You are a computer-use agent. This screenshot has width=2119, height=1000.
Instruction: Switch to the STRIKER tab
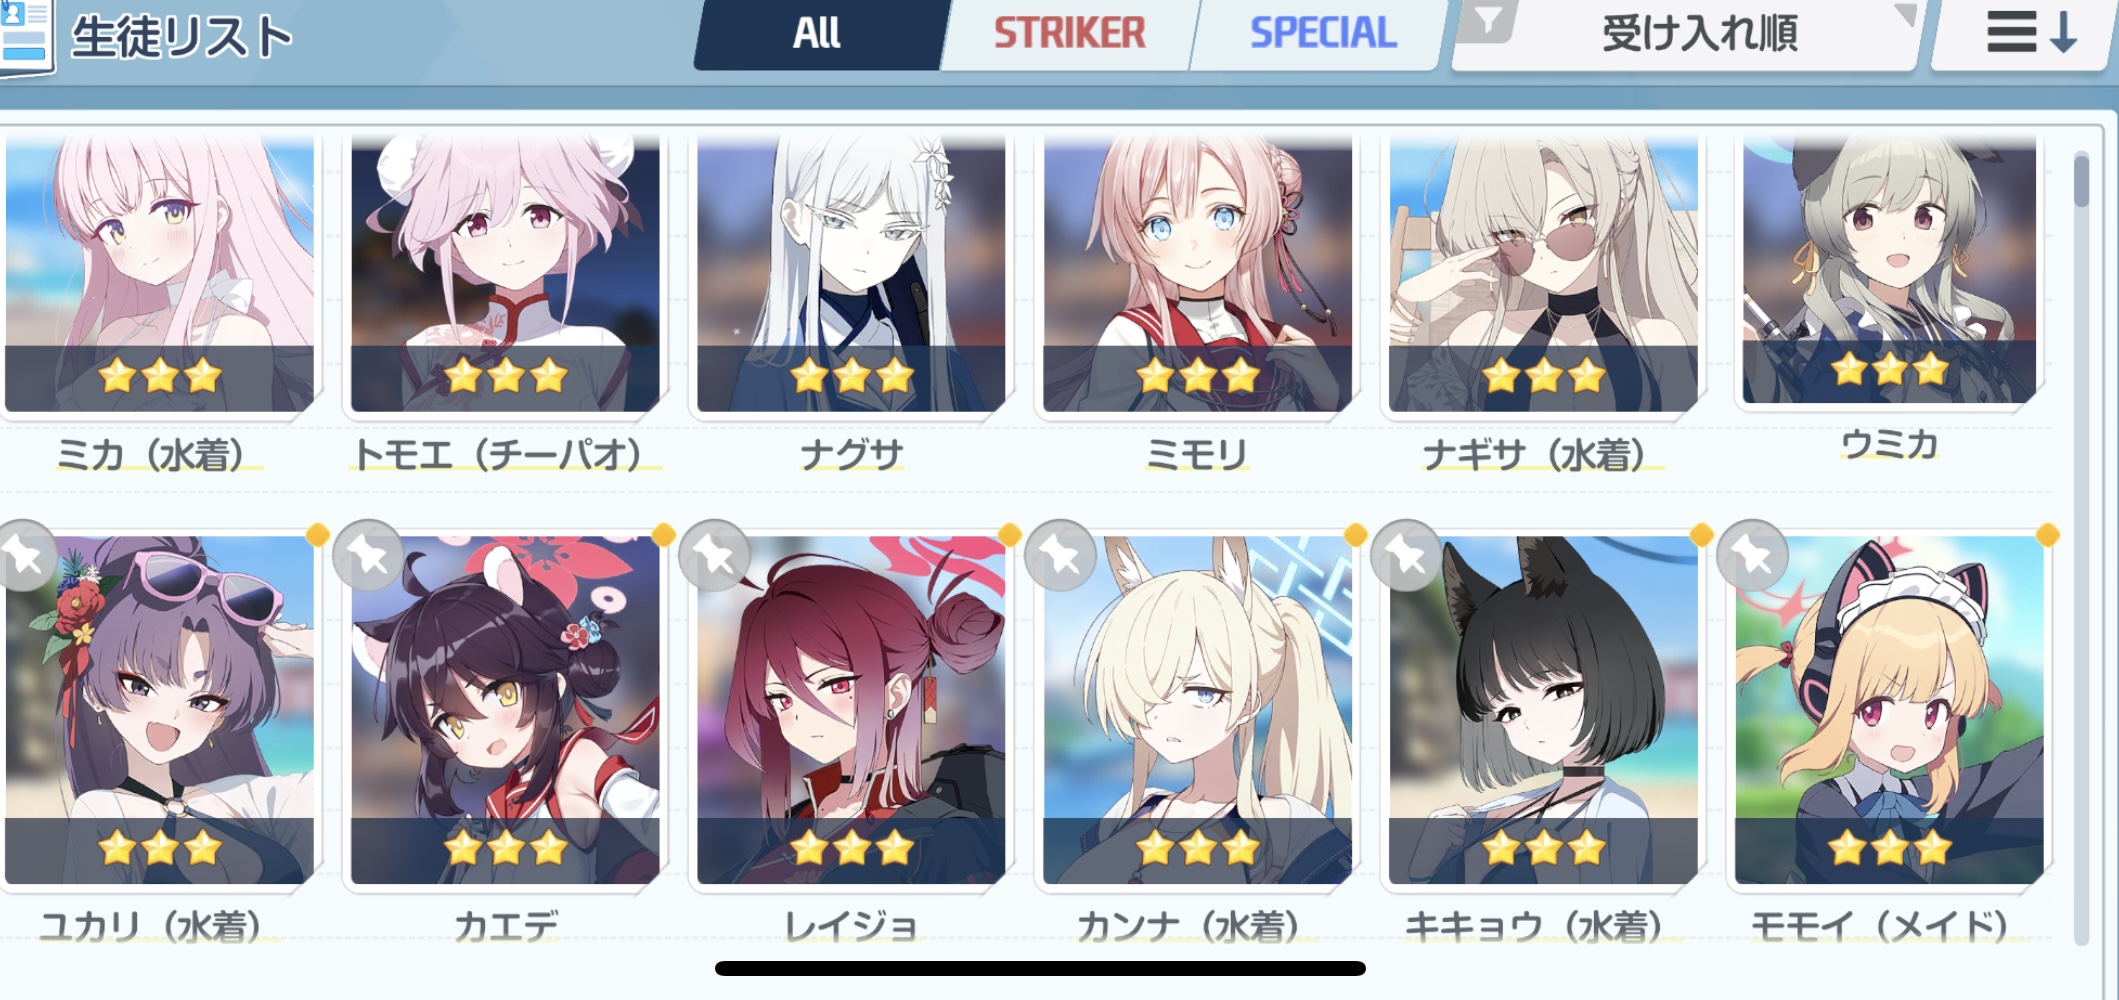[x=1068, y=34]
